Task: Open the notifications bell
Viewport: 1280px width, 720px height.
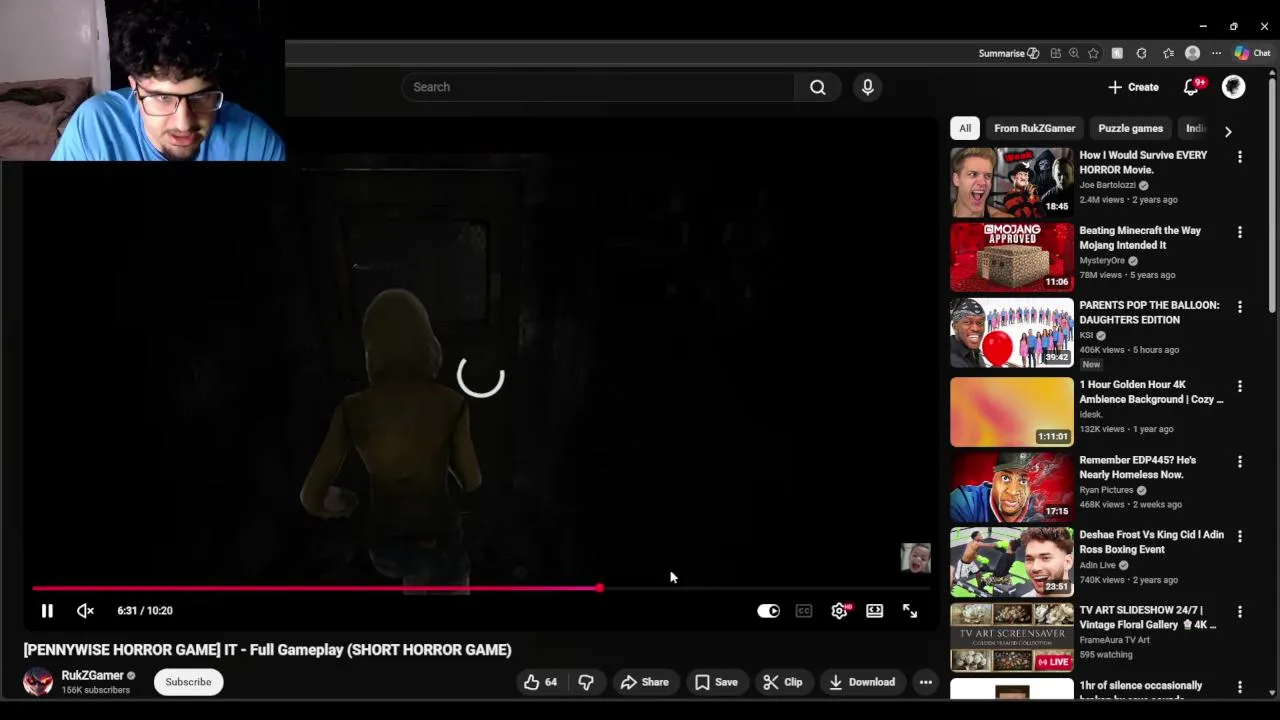Action: (x=1191, y=87)
